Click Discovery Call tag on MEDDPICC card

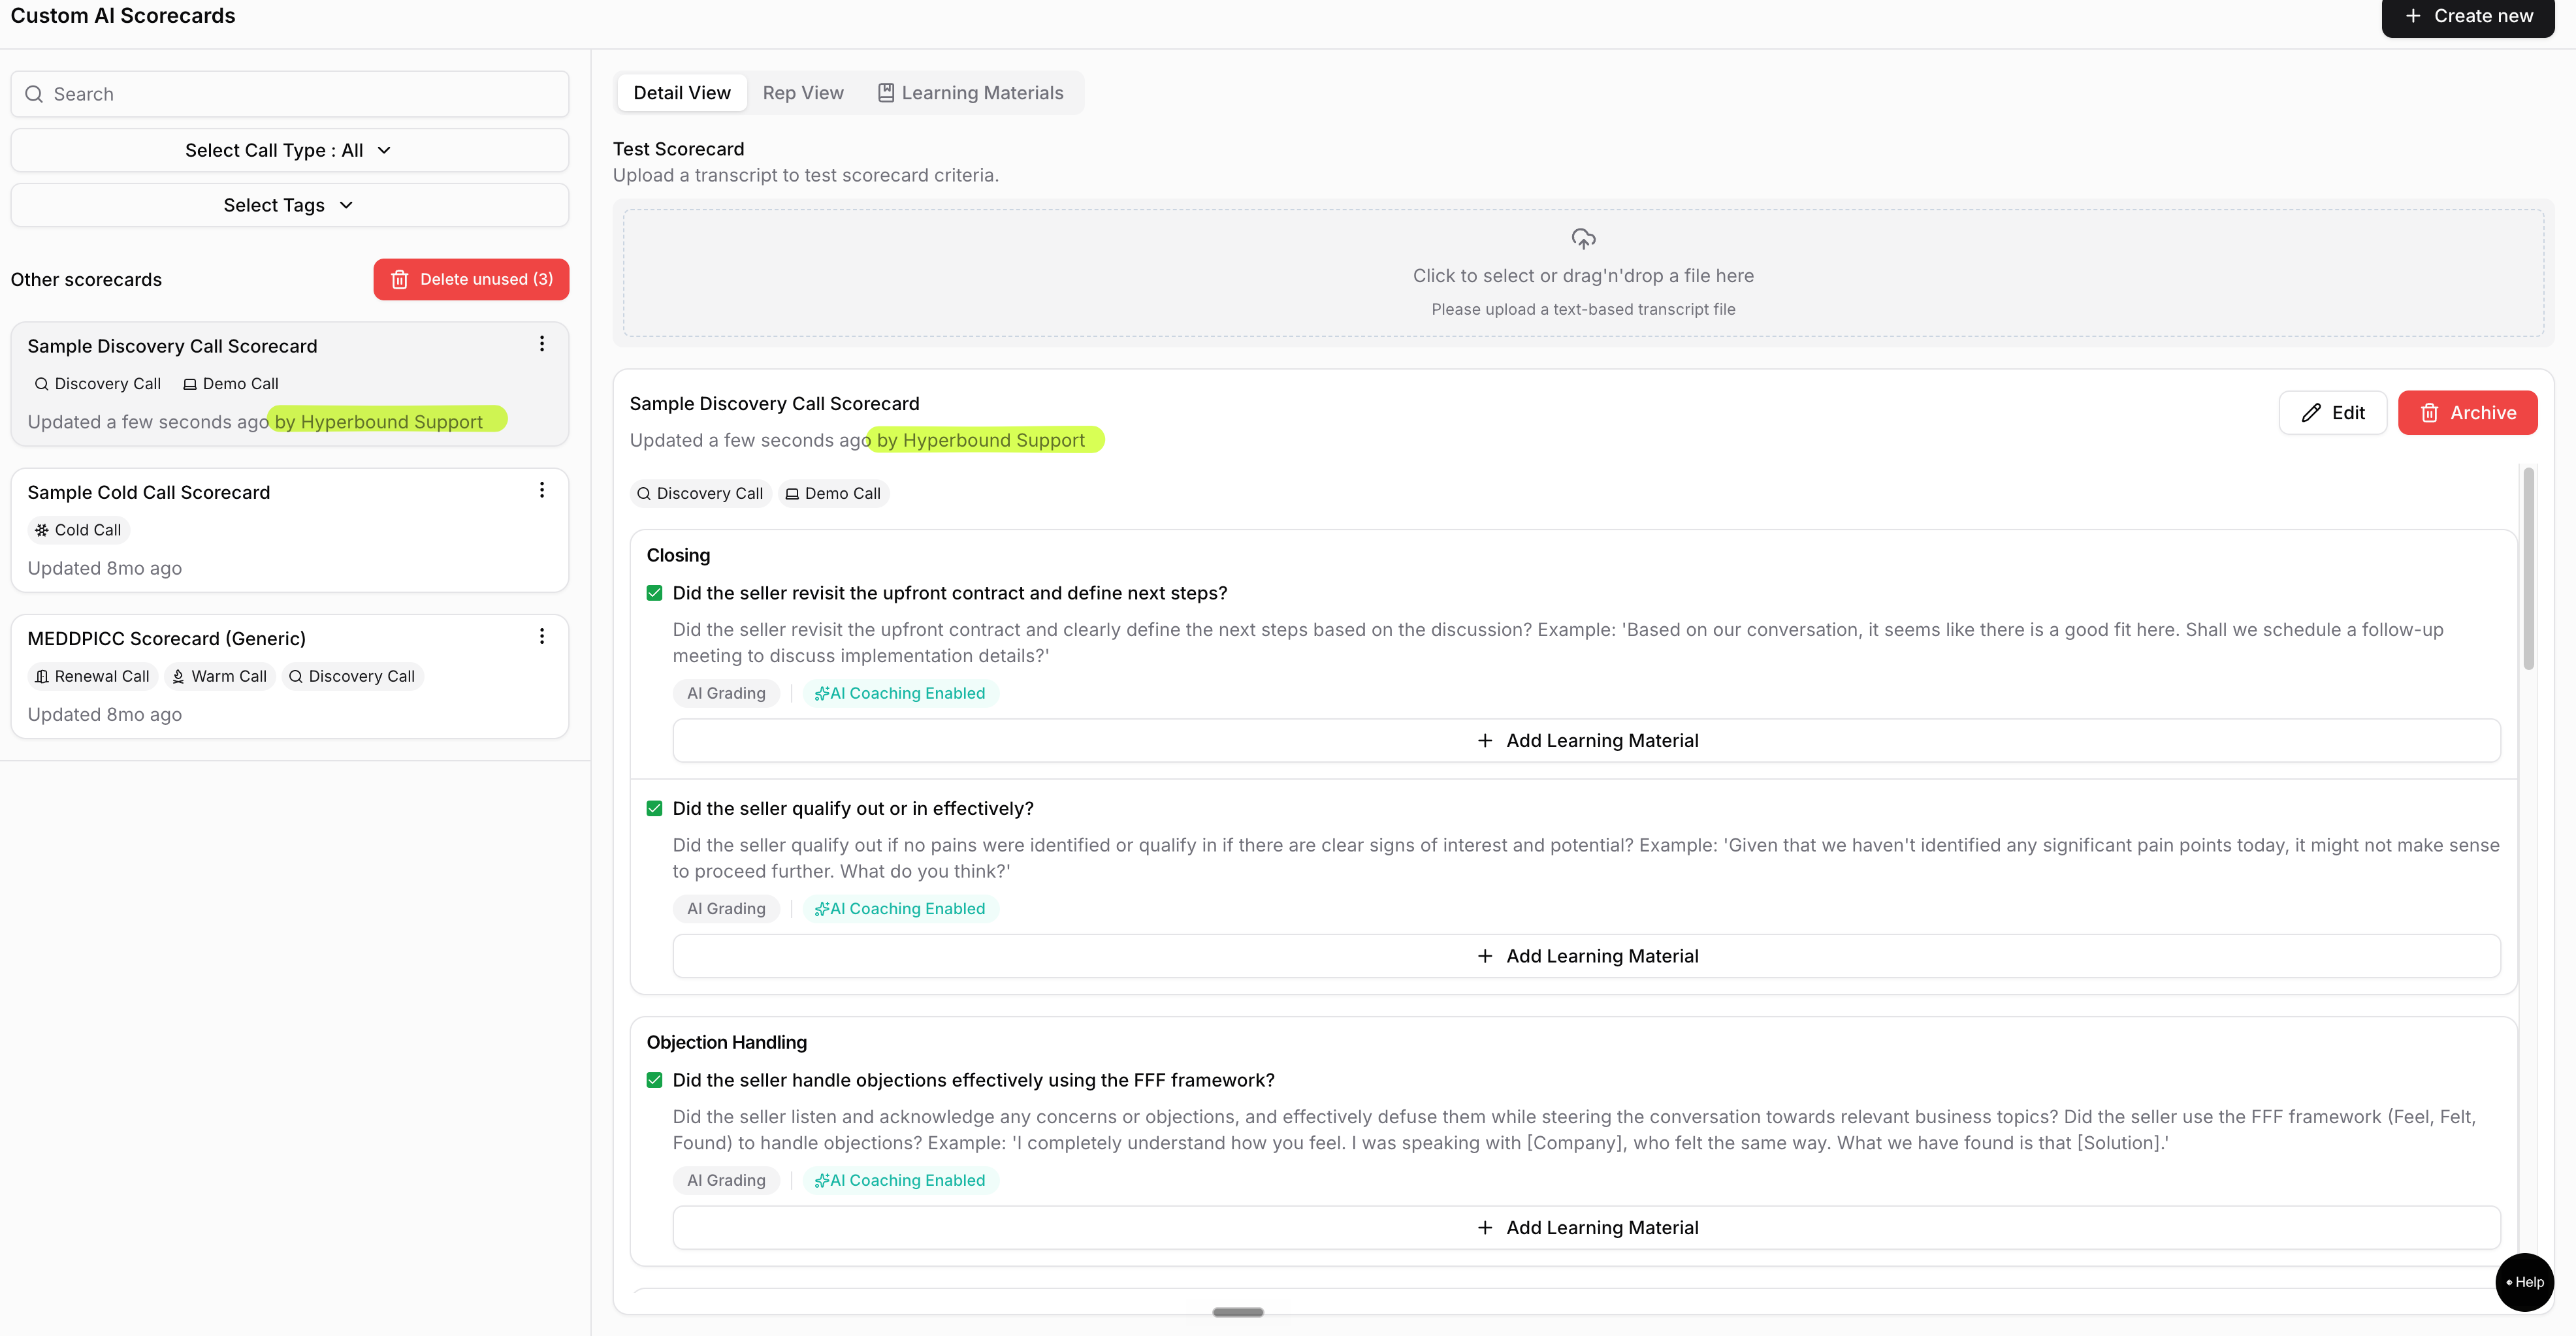[x=352, y=676]
